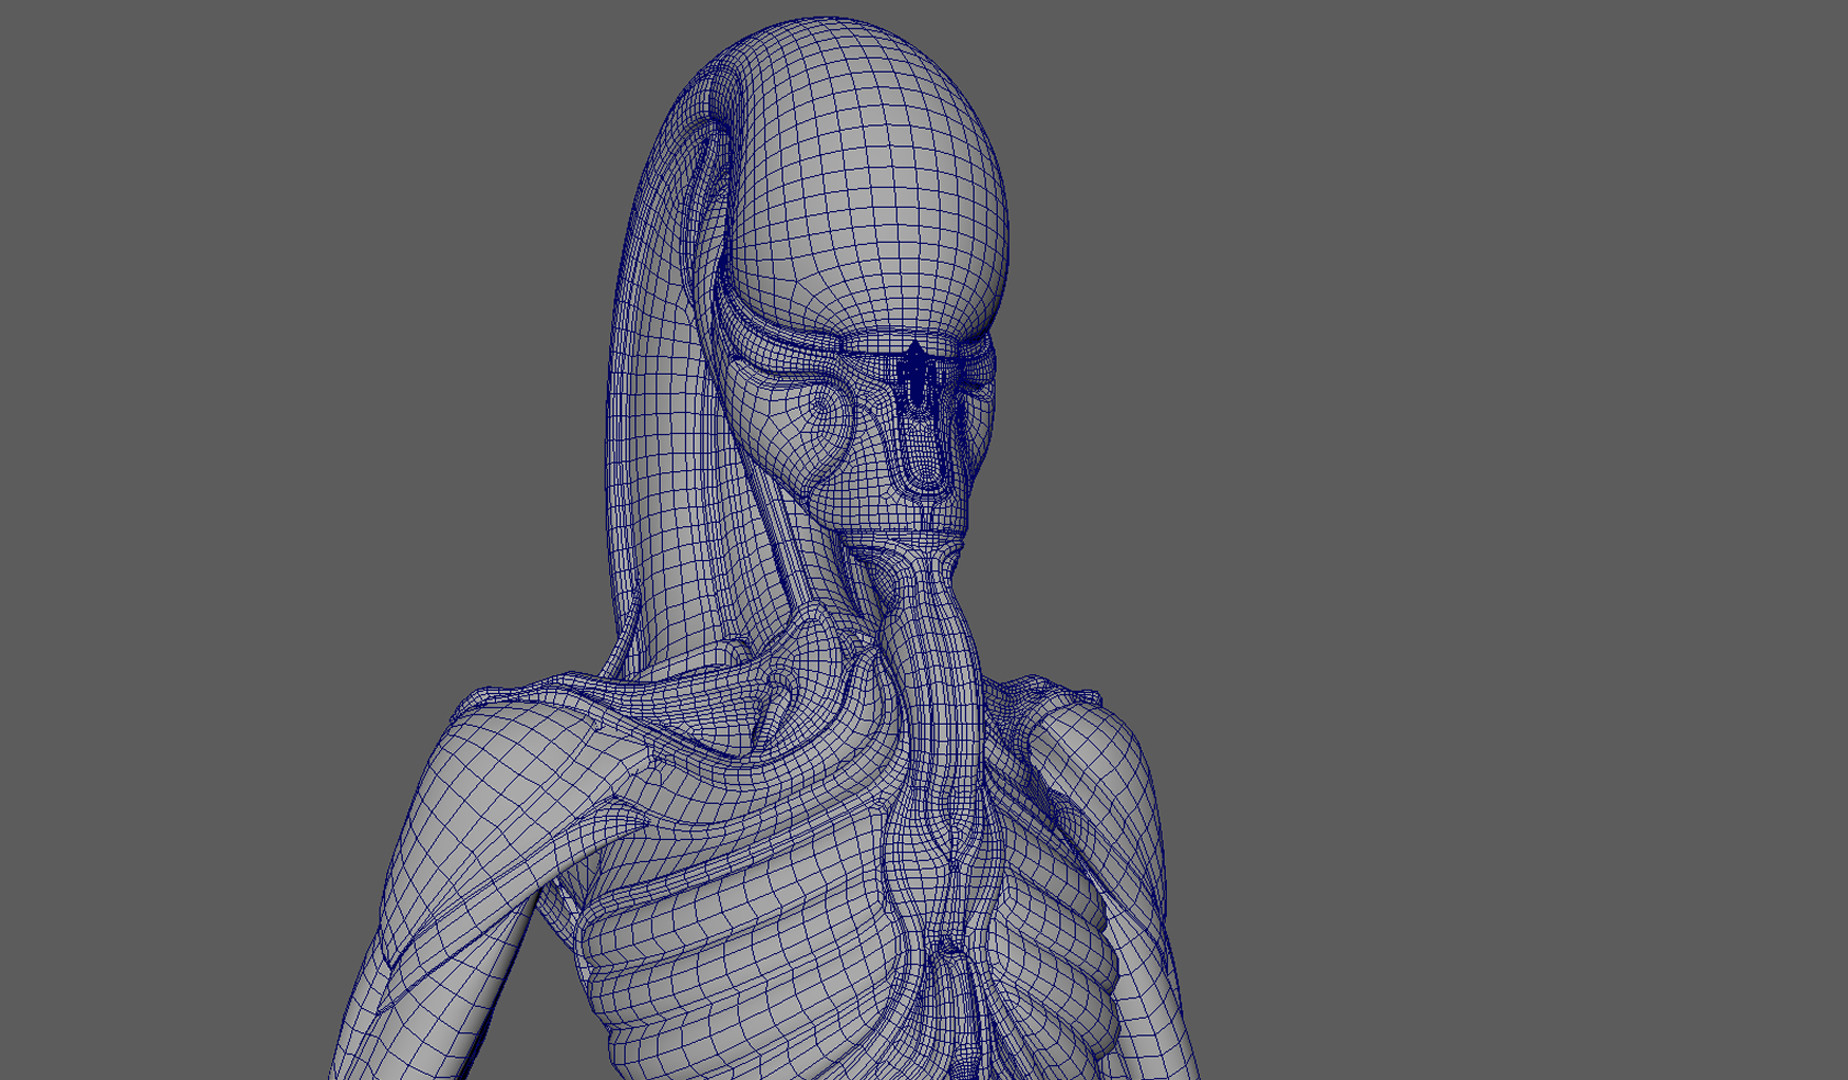Select the domed cranium of the wireframe model

click(x=868, y=180)
